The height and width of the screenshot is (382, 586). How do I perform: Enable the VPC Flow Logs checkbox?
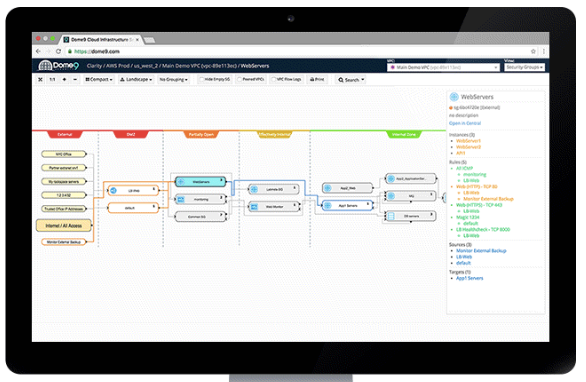coord(274,80)
